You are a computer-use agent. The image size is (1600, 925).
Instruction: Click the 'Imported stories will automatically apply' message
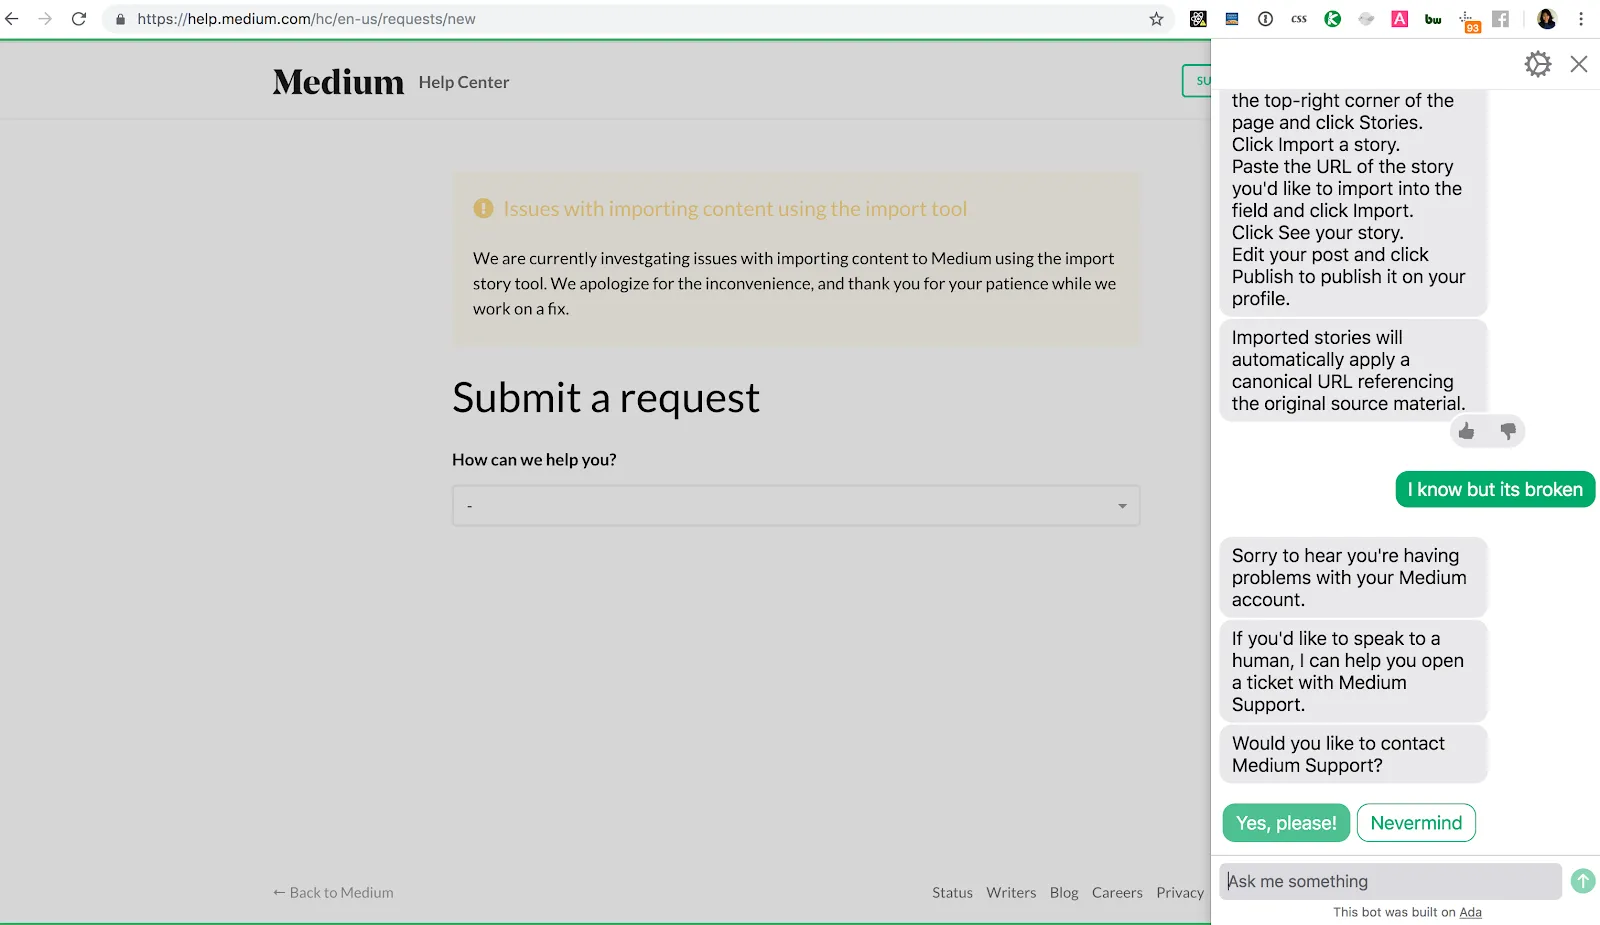click(1353, 370)
